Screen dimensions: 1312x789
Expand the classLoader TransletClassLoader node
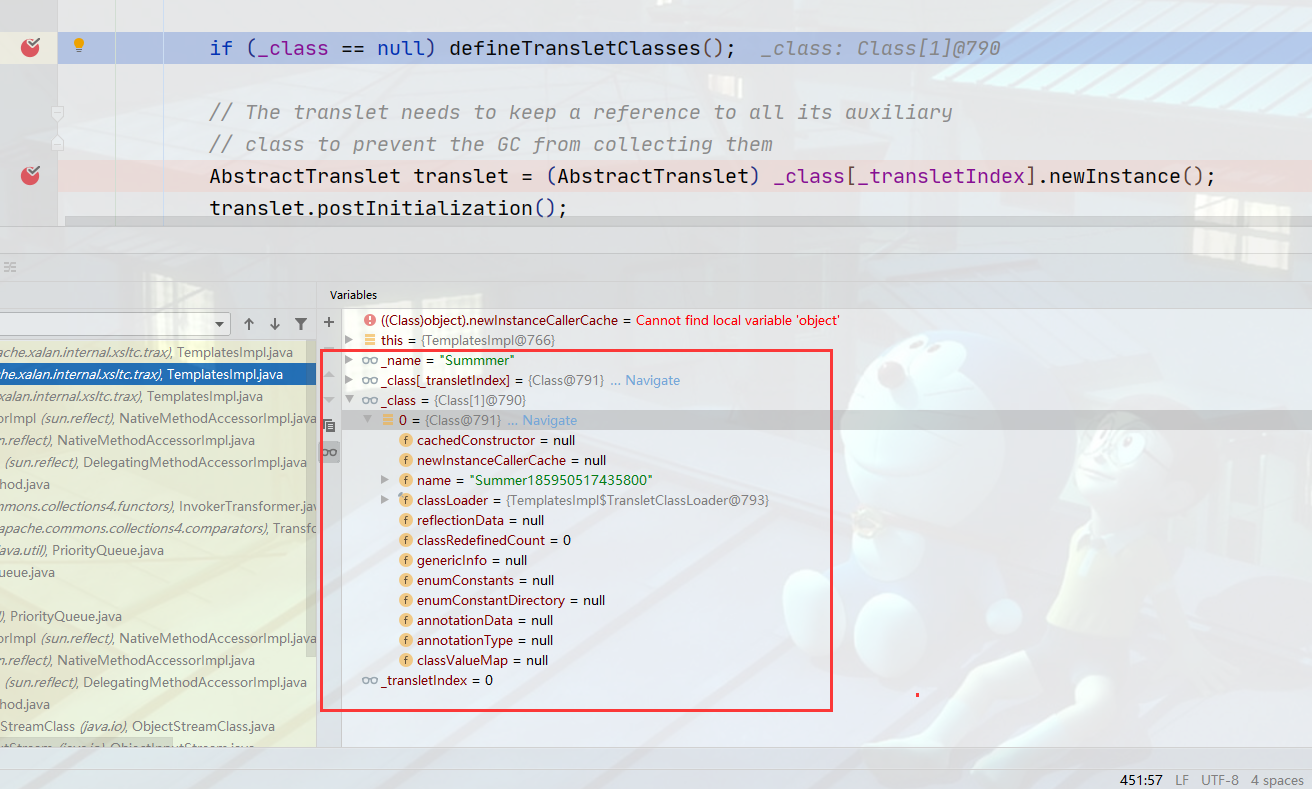click(385, 500)
